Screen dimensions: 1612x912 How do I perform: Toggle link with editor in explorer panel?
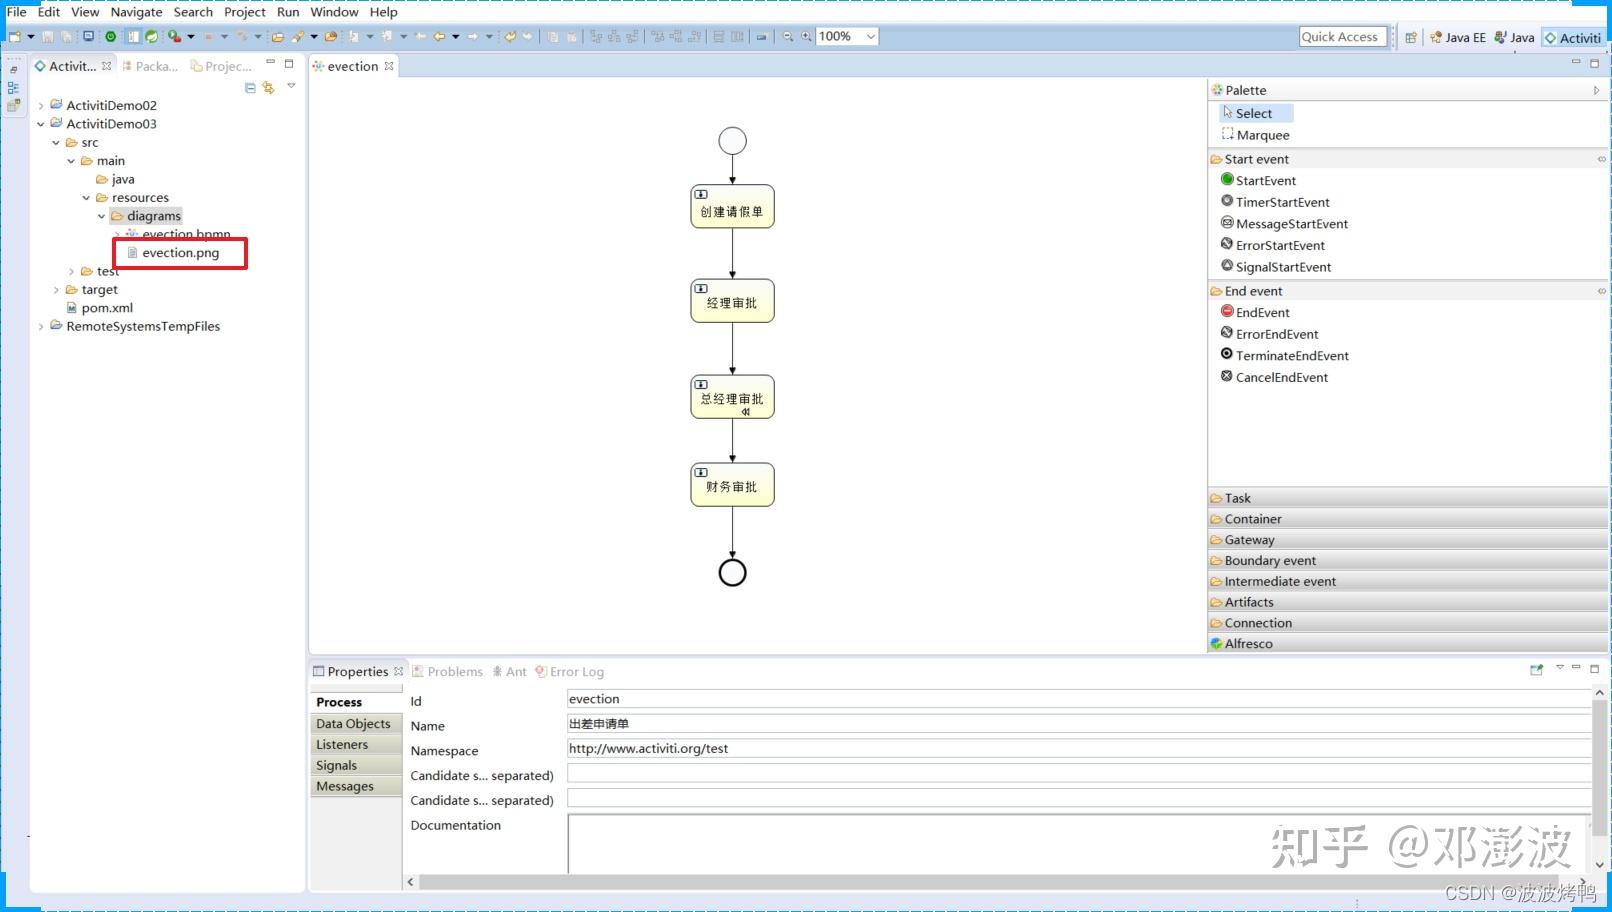(x=268, y=88)
